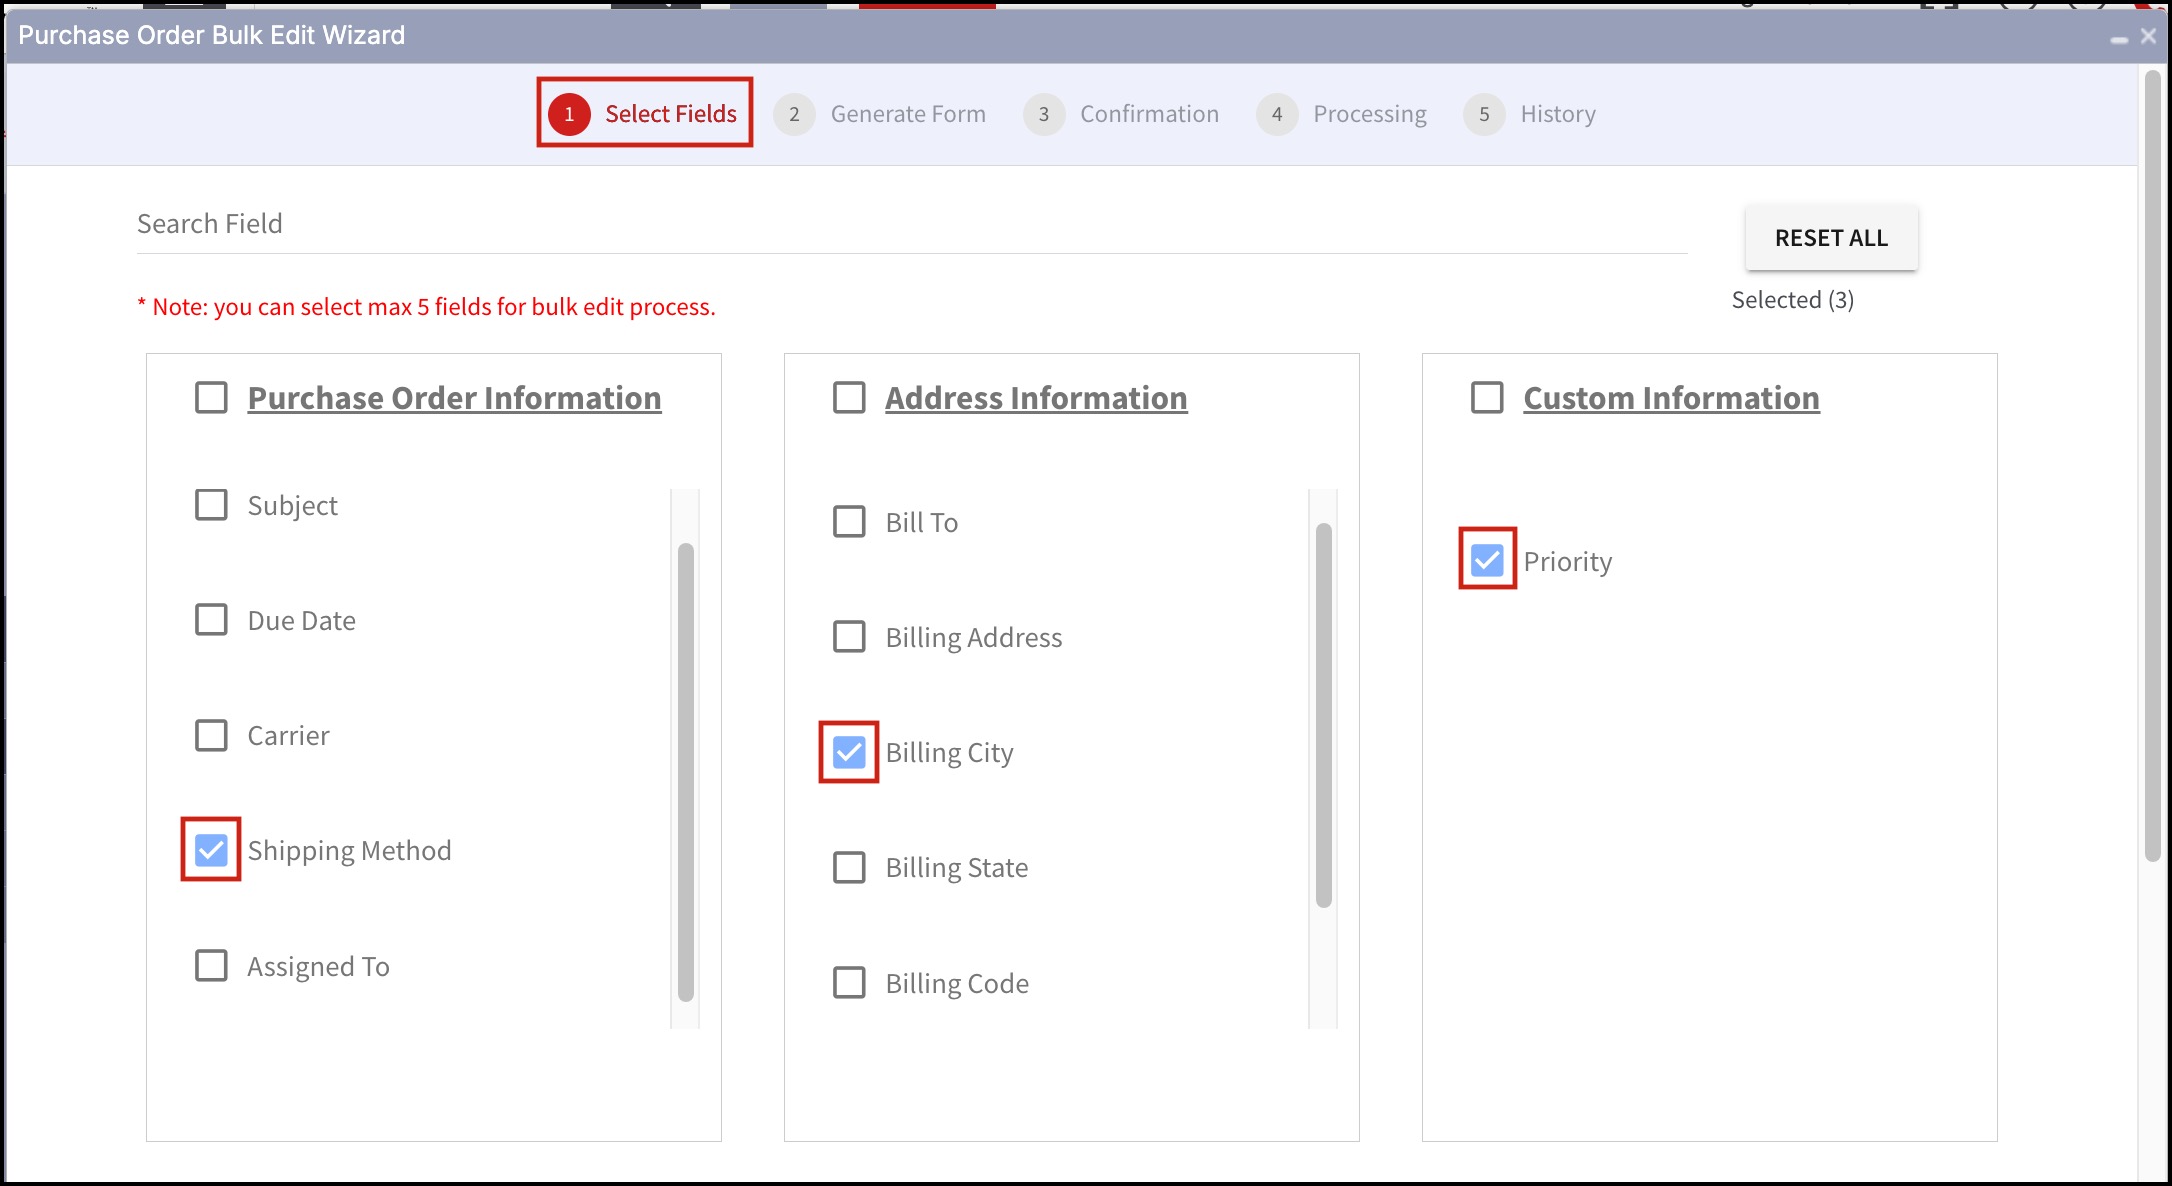Viewport: 2172px width, 1186px height.
Task: Click step 5 History number icon
Action: 1484,114
